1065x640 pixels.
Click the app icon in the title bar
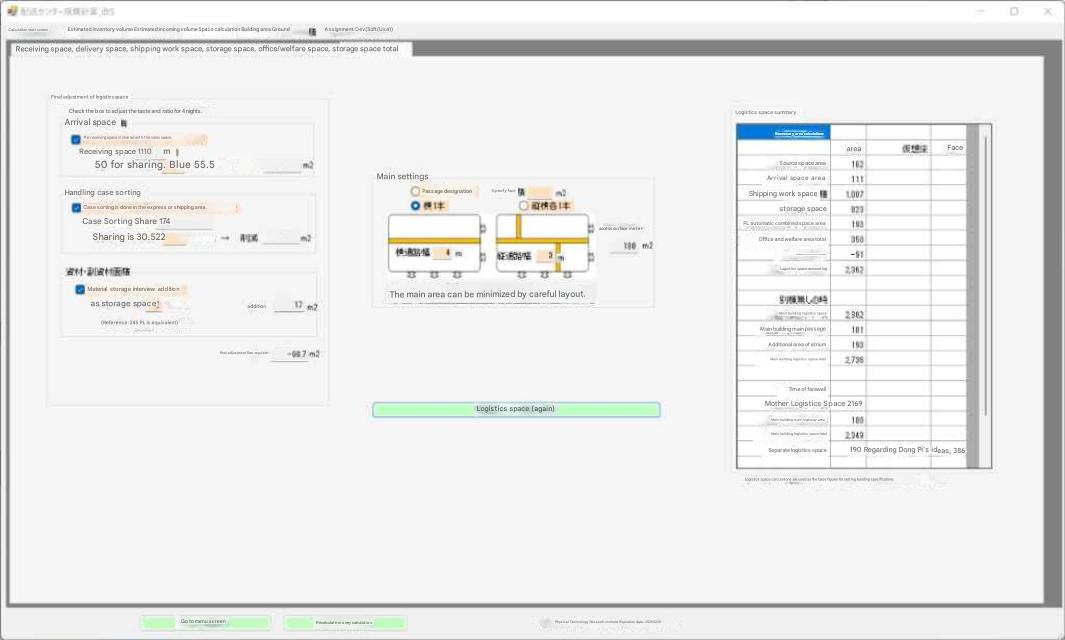12,11
